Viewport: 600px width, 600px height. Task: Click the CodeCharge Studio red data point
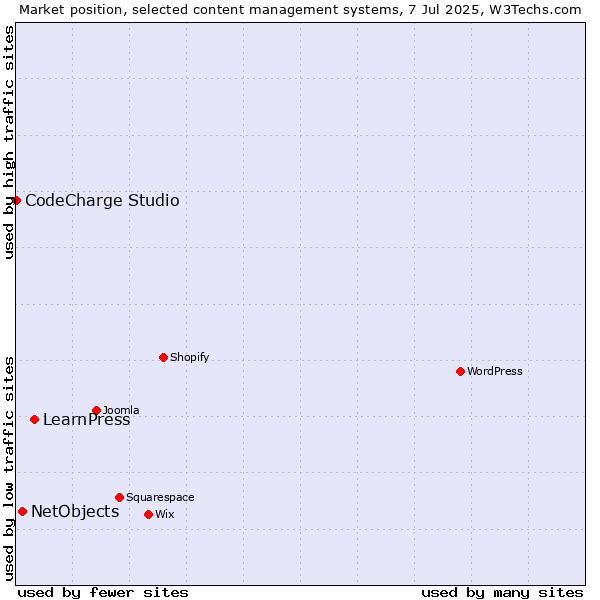pyautogui.click(x=16, y=201)
